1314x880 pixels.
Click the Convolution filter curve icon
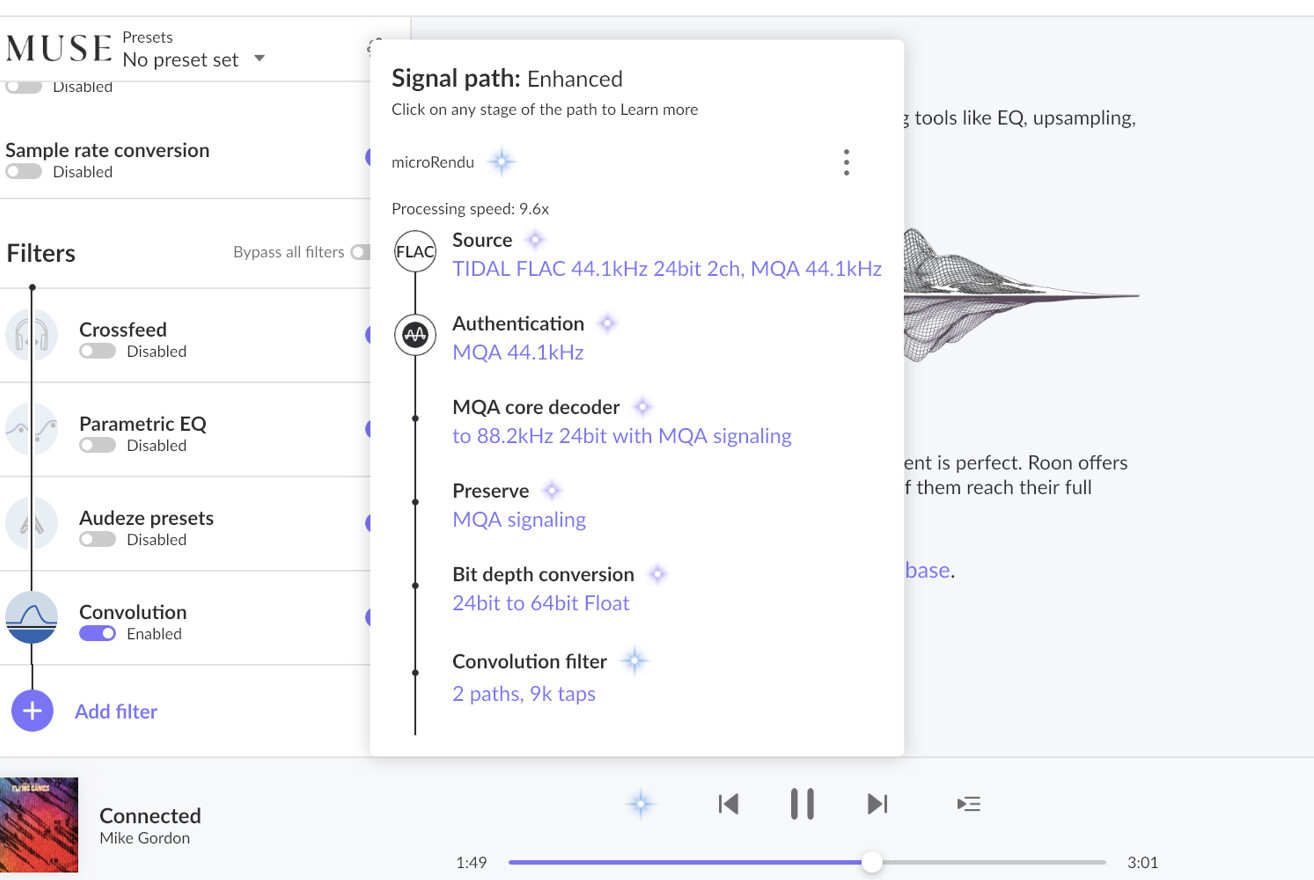point(32,617)
